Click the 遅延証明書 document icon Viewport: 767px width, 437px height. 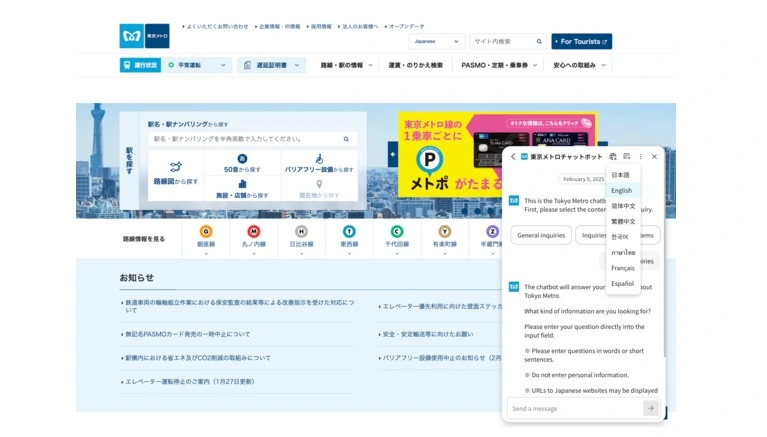click(248, 65)
